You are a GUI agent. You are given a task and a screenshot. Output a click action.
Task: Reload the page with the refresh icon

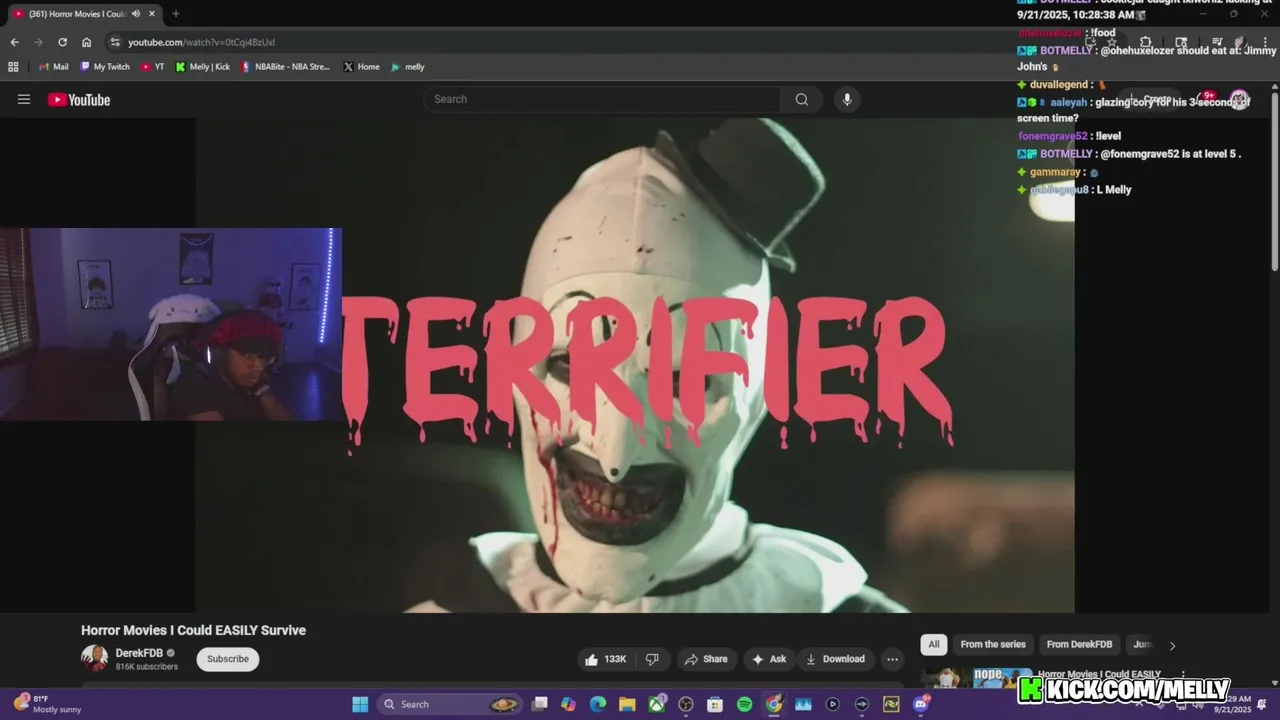(62, 42)
